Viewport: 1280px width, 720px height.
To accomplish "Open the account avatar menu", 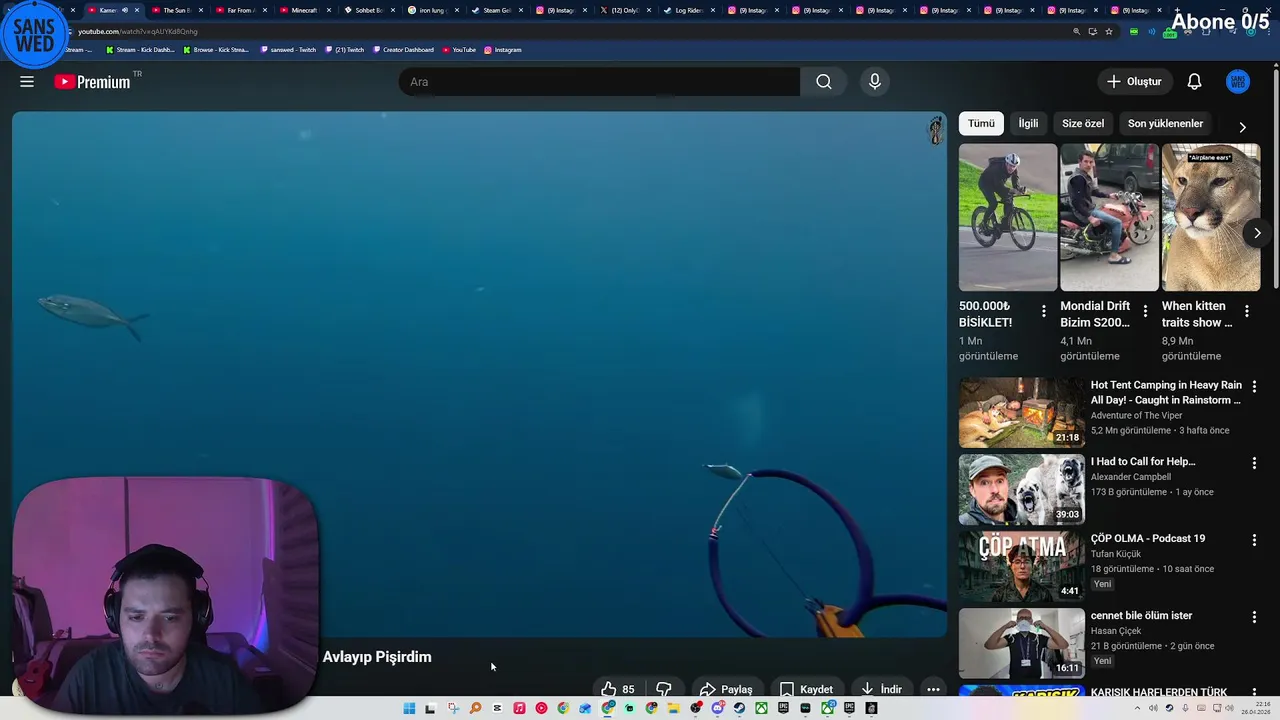I will [1238, 82].
